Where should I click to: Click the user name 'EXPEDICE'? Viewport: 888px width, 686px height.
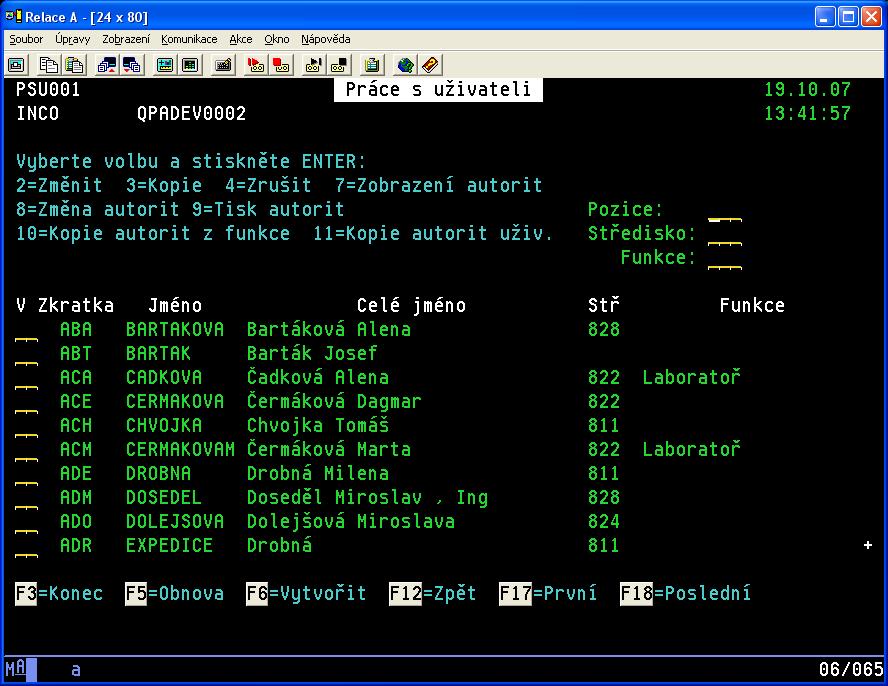[169, 545]
